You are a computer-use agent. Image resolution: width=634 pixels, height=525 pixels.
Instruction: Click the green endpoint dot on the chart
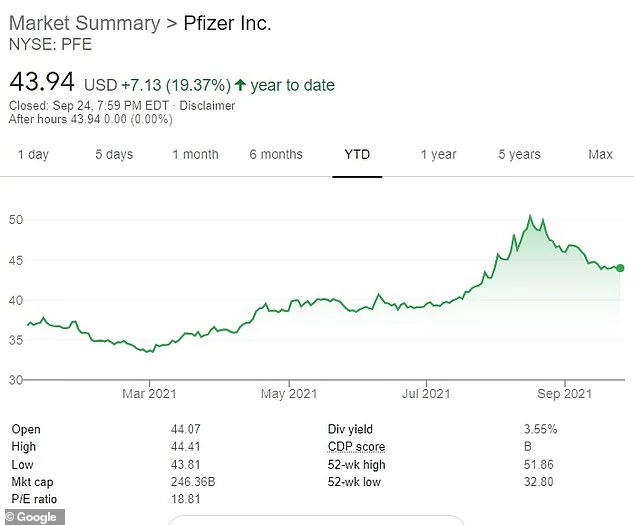621,268
